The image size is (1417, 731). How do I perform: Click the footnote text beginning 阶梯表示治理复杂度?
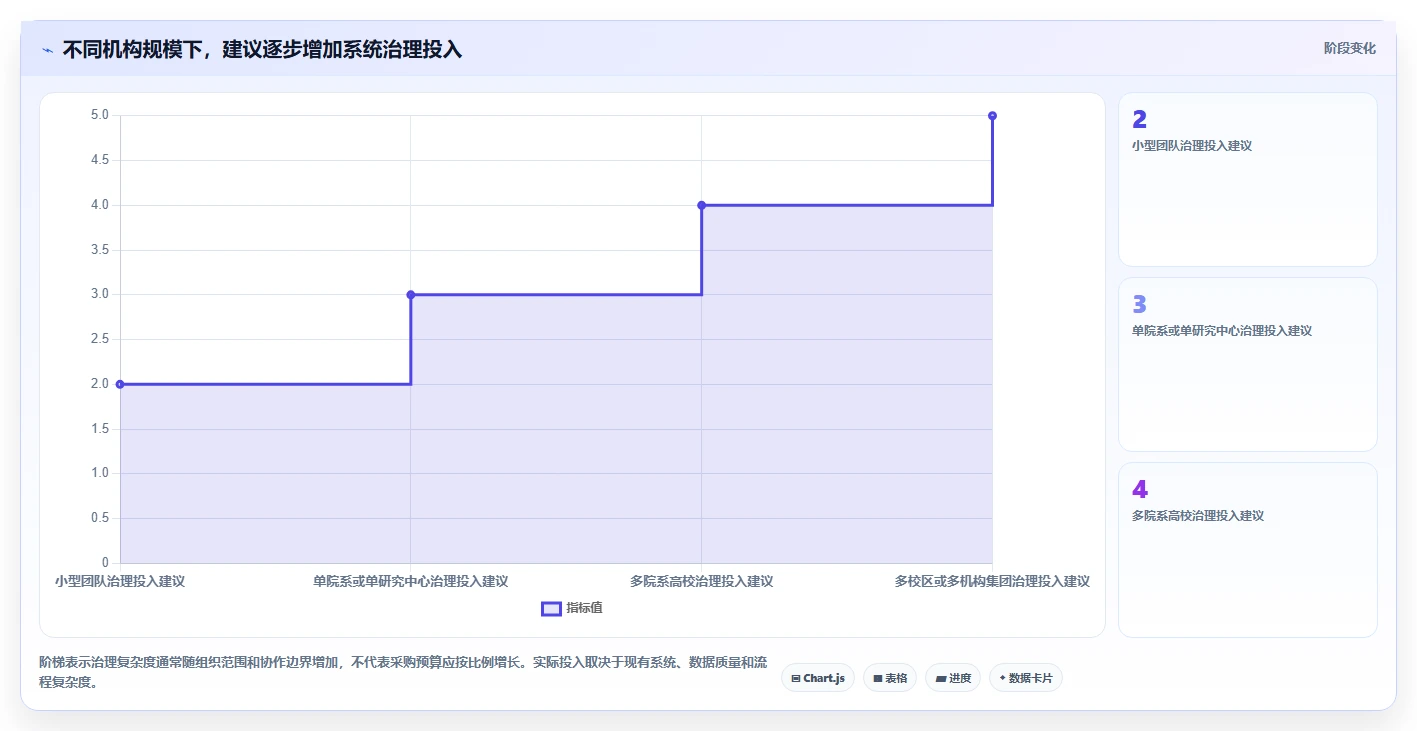click(x=402, y=673)
